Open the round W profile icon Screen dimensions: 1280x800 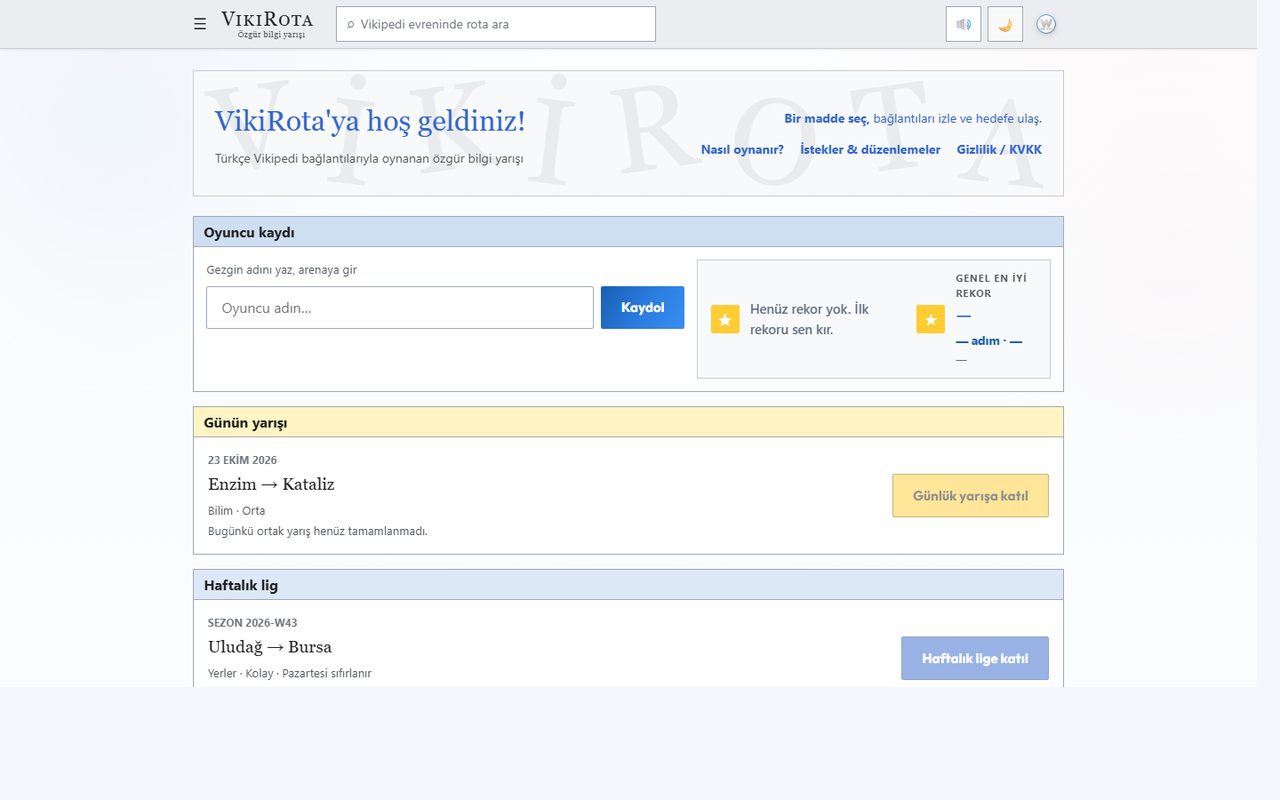[1046, 24]
